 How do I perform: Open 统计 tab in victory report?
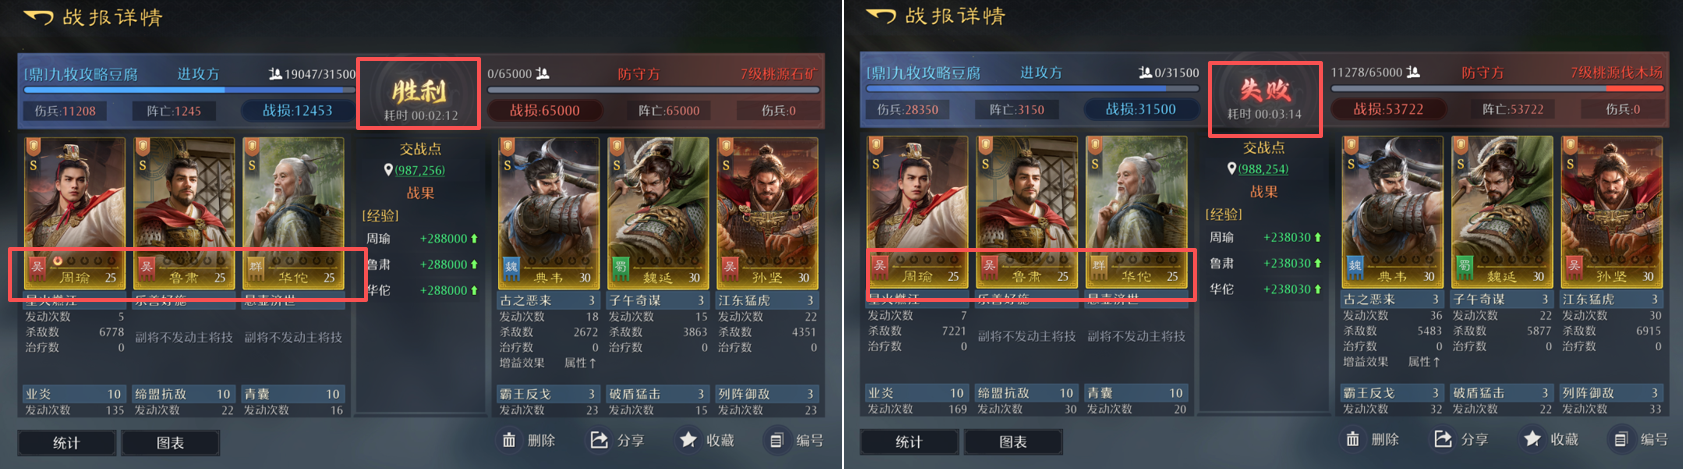pos(66,443)
